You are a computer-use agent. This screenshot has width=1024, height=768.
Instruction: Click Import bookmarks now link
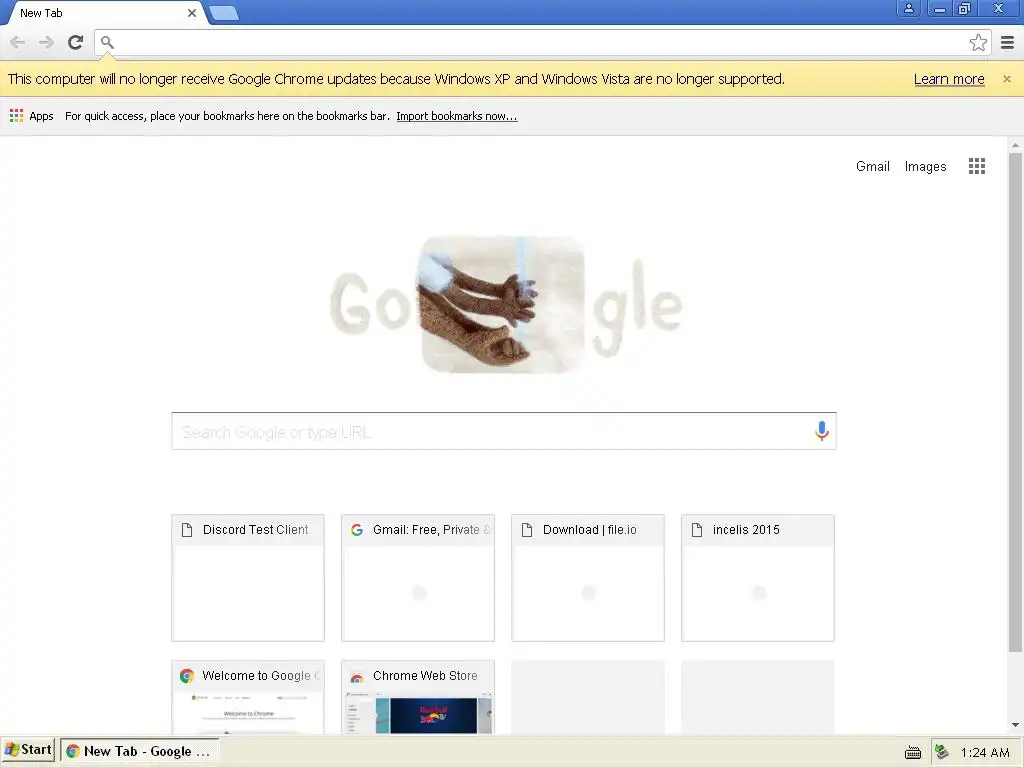456,116
